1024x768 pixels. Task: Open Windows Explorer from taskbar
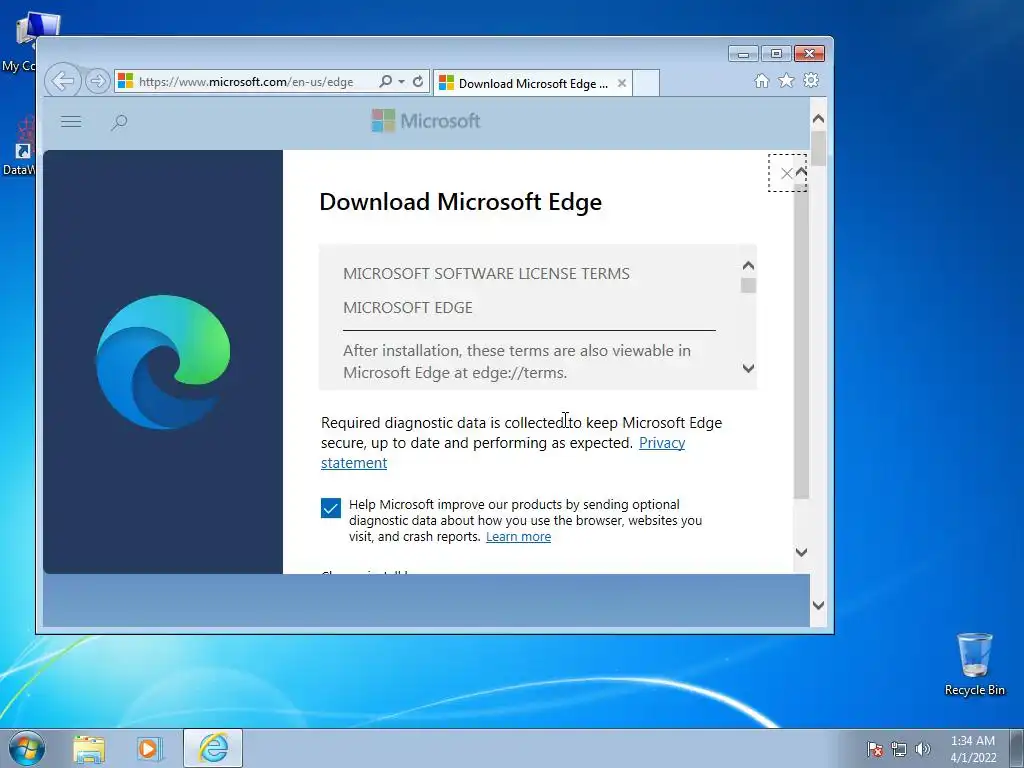[89, 749]
